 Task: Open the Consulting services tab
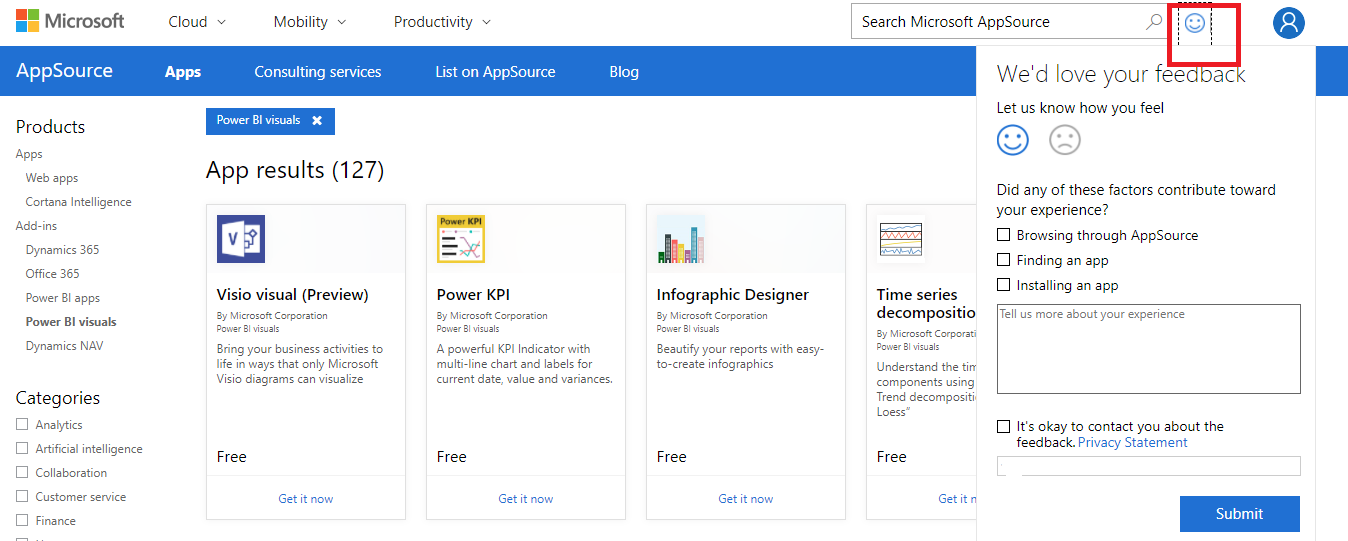pos(318,72)
